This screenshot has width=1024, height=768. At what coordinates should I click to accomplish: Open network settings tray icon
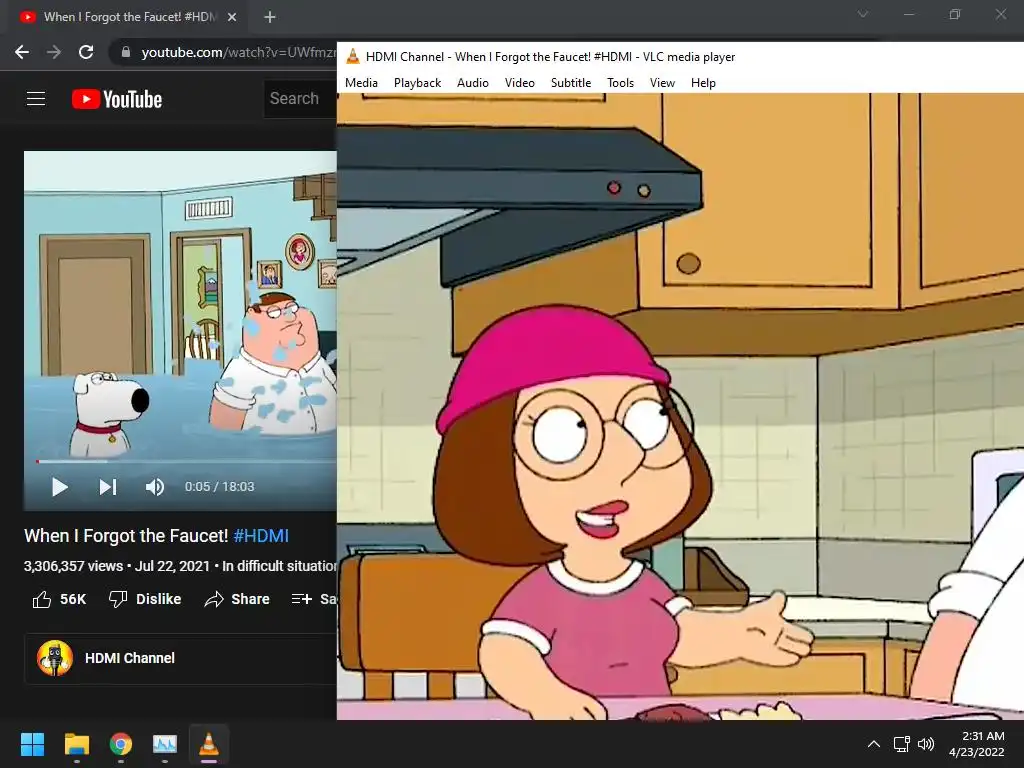(902, 744)
